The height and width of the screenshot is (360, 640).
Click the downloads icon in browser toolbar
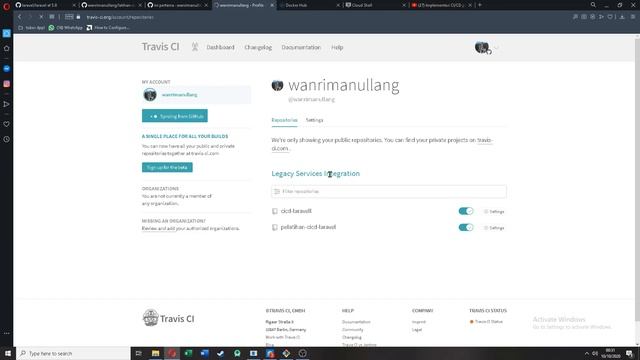click(622, 17)
